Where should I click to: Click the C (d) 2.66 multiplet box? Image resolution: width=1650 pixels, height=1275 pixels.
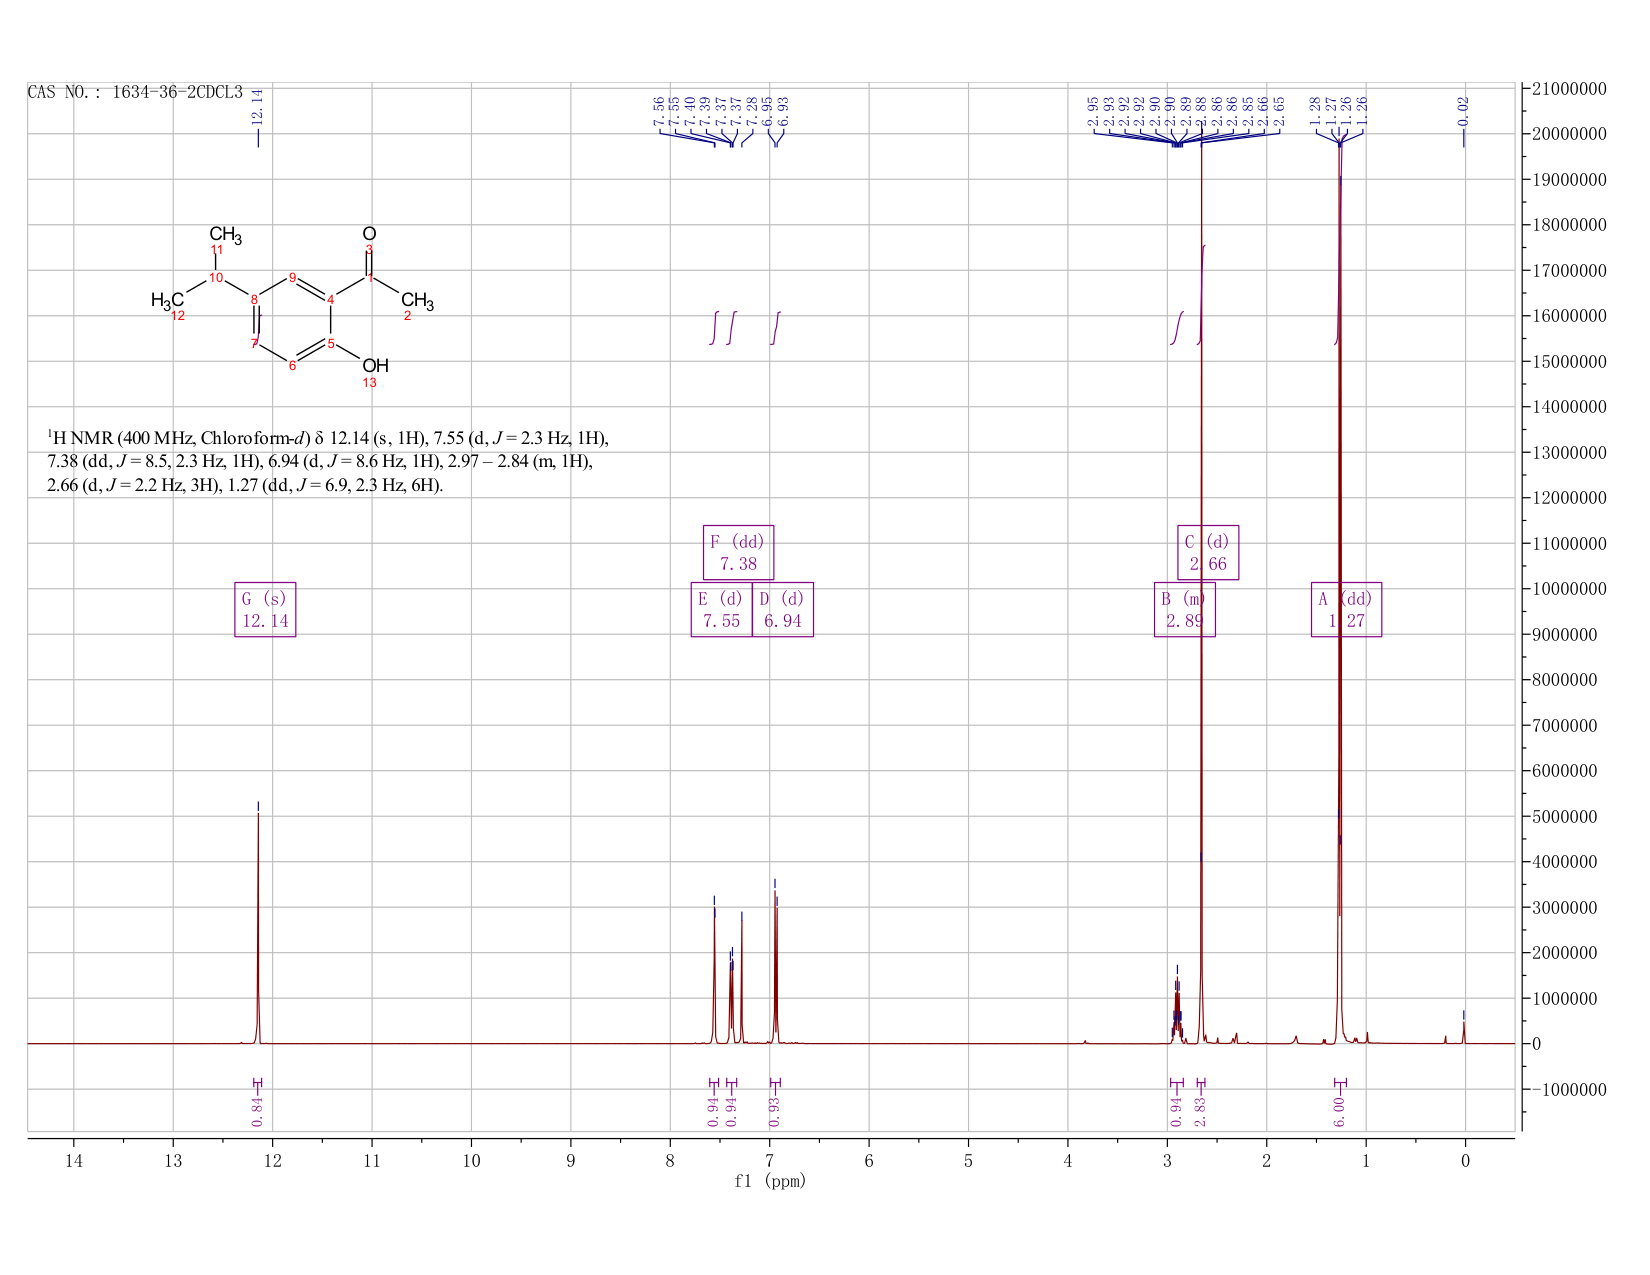click(1208, 552)
